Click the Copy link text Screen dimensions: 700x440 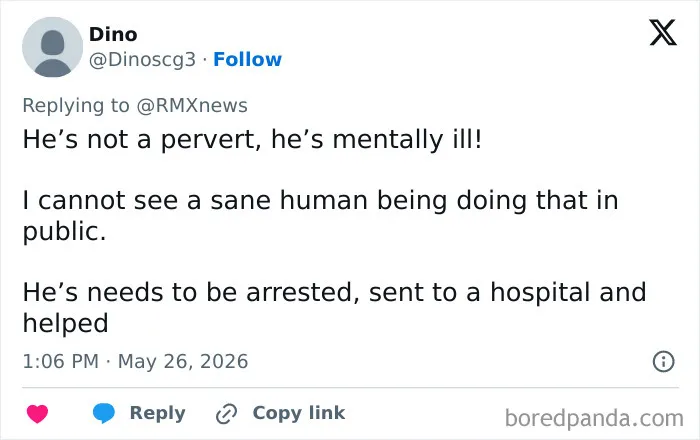coord(299,413)
